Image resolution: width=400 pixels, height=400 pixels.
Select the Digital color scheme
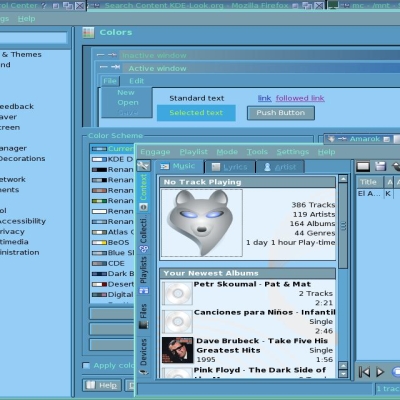113,295
